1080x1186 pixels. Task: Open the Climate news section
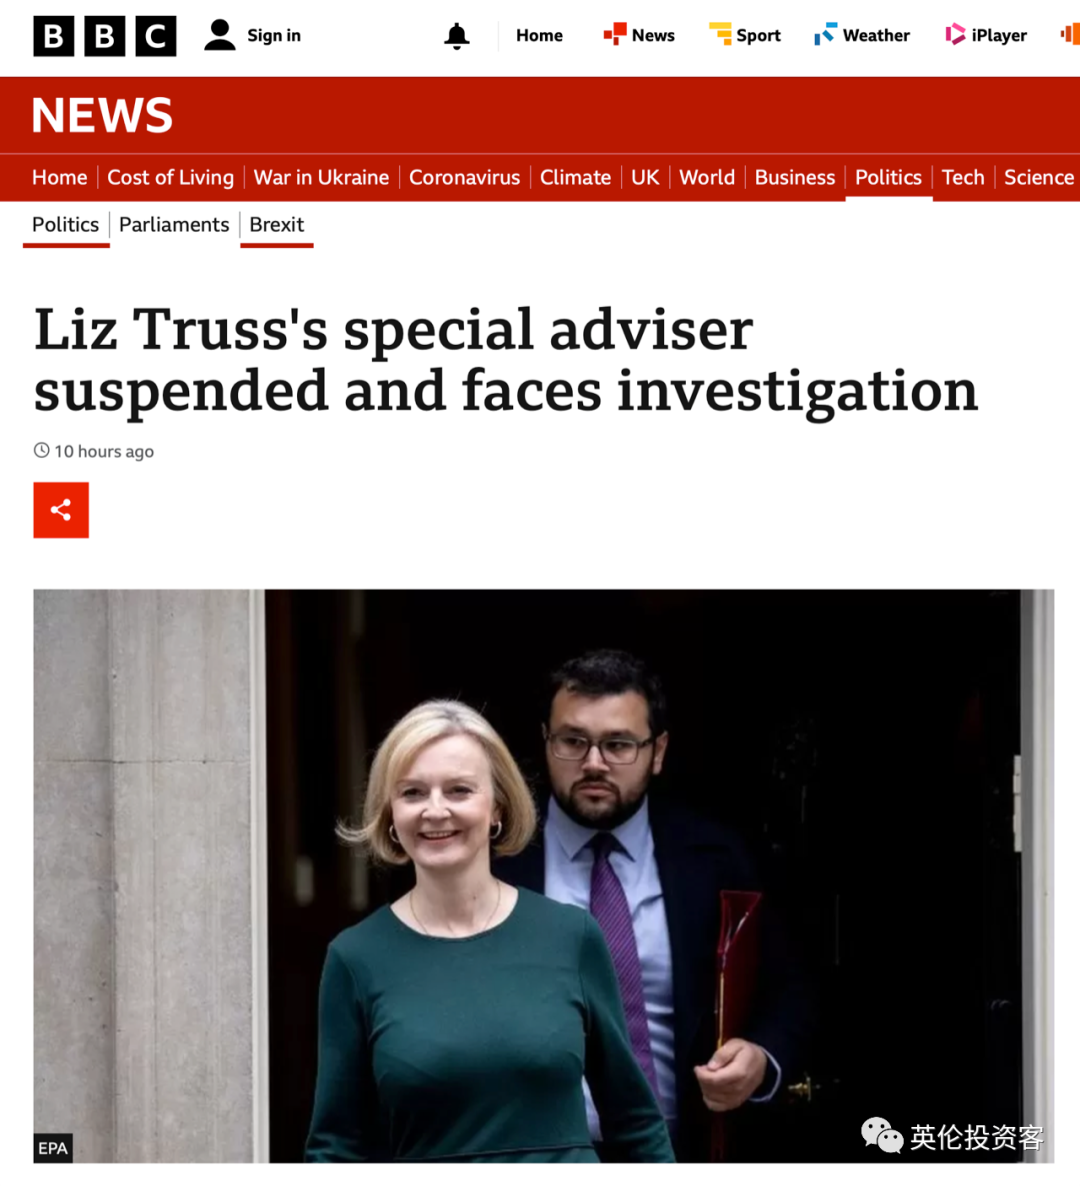coord(576,178)
